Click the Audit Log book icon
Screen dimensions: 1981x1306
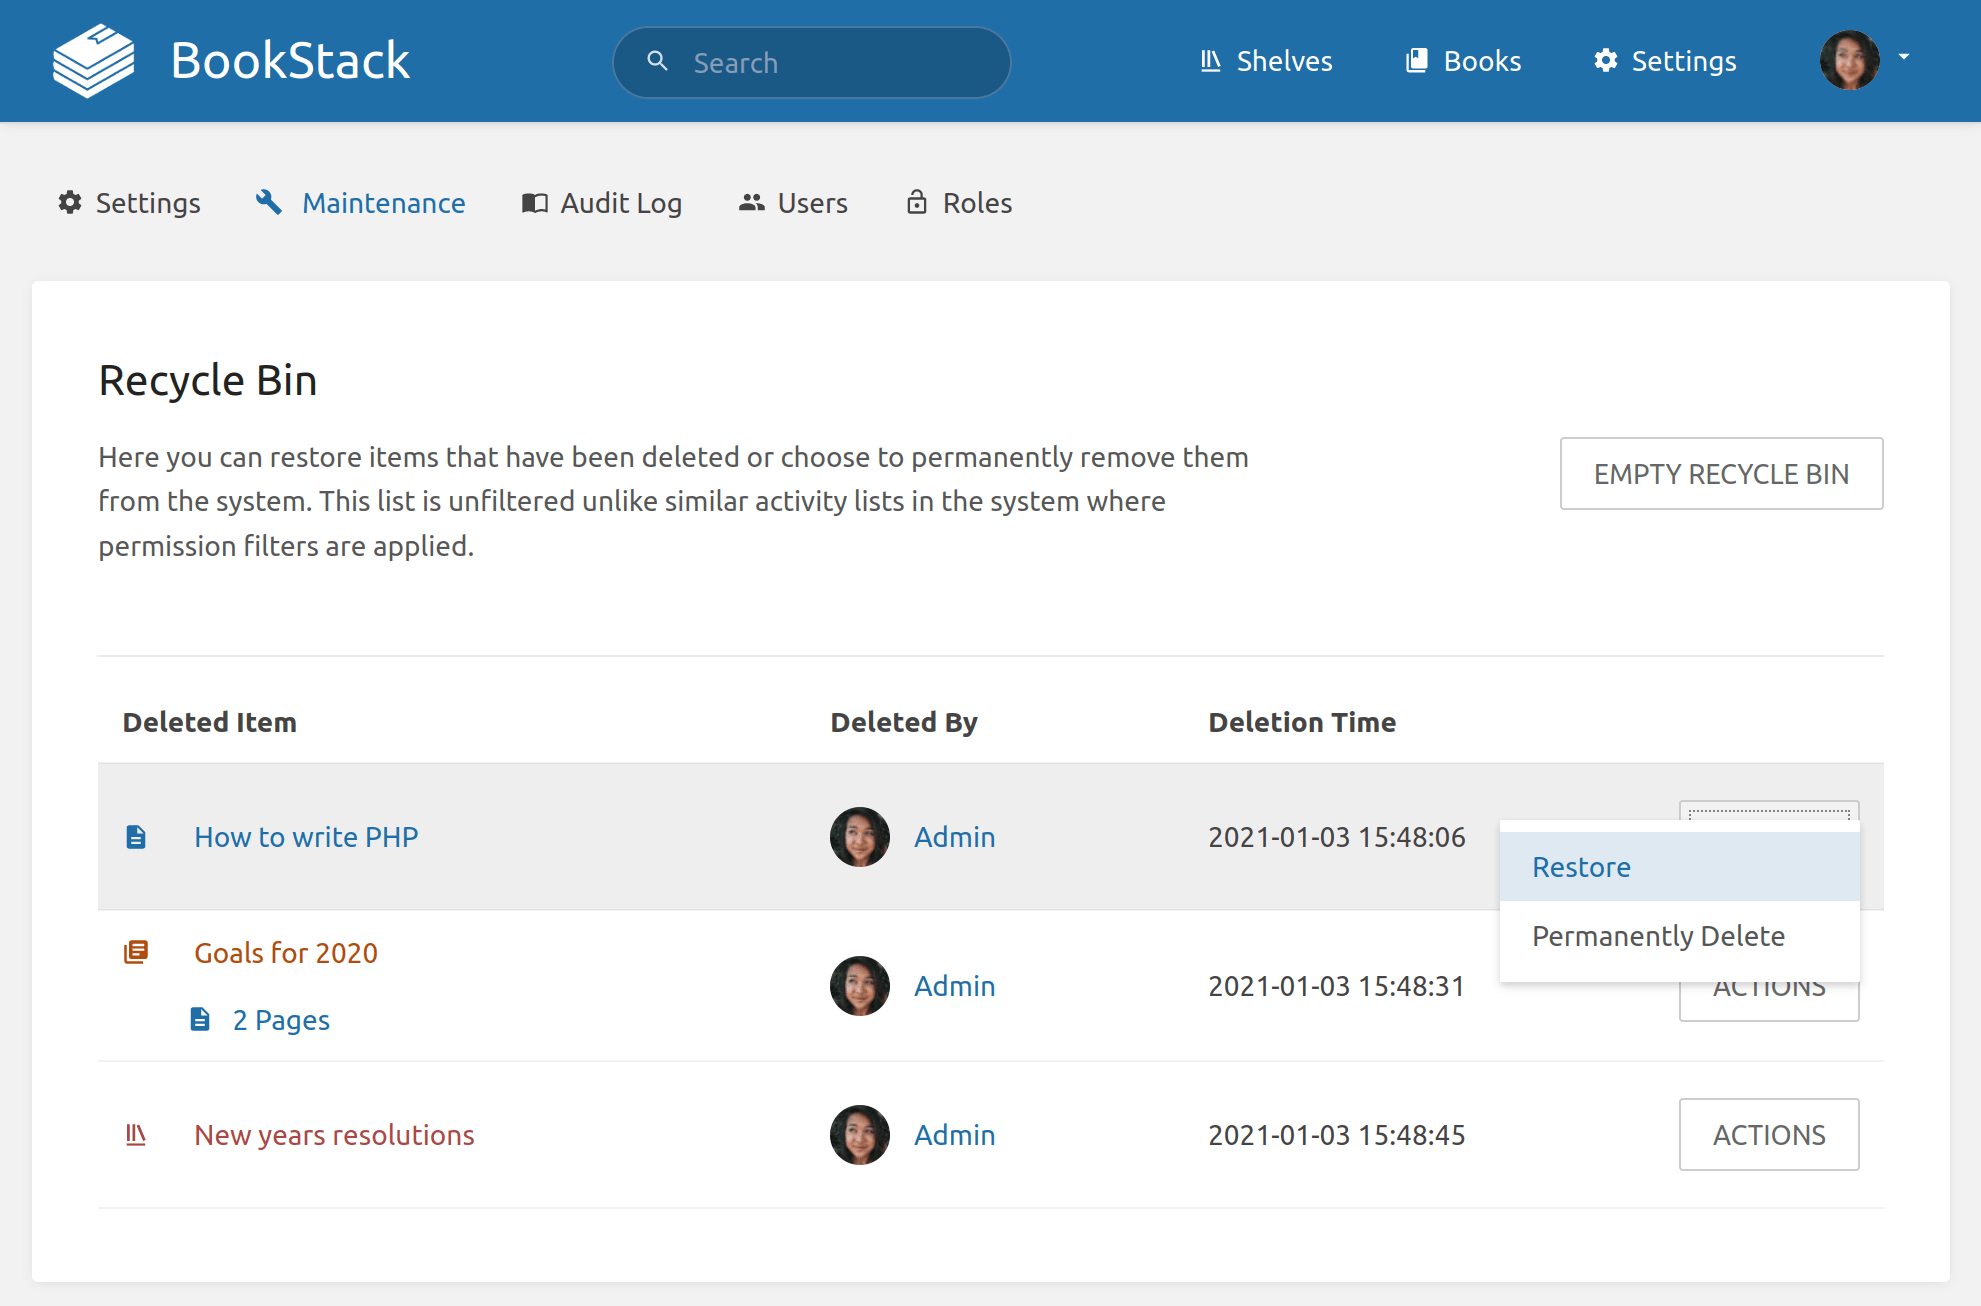535,203
